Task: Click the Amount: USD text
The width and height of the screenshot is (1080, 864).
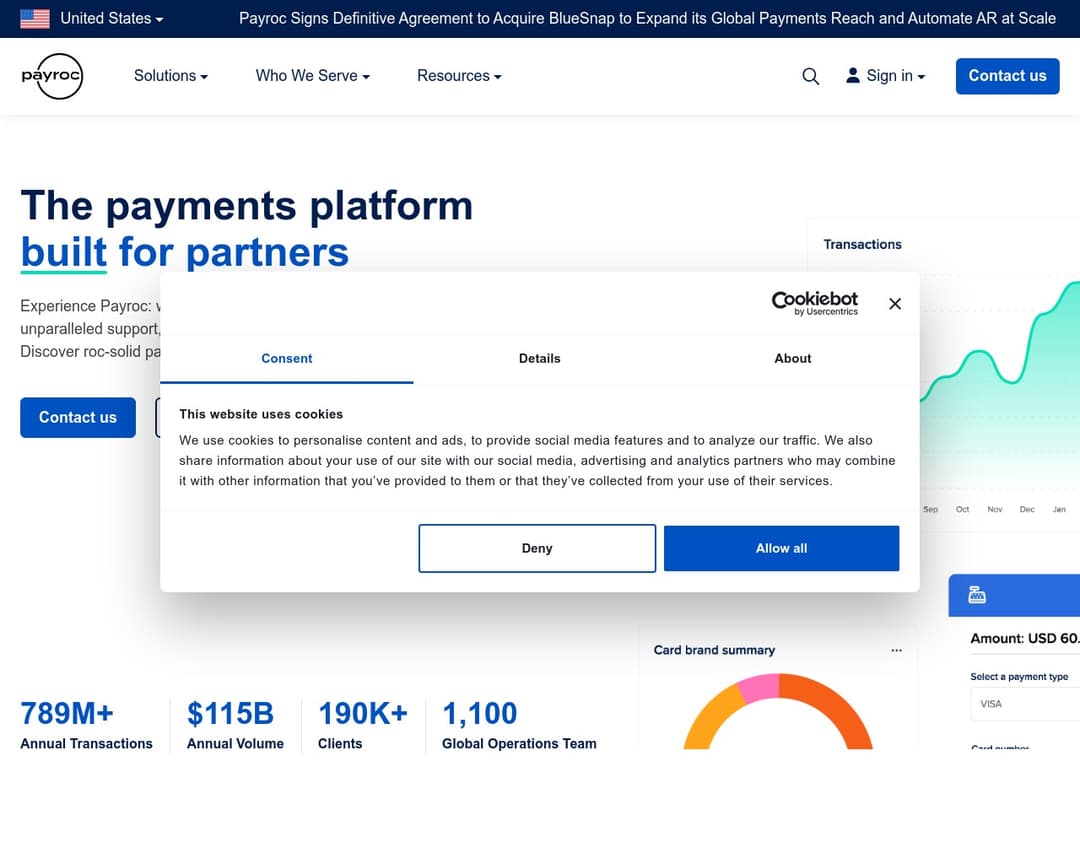Action: click(1024, 639)
